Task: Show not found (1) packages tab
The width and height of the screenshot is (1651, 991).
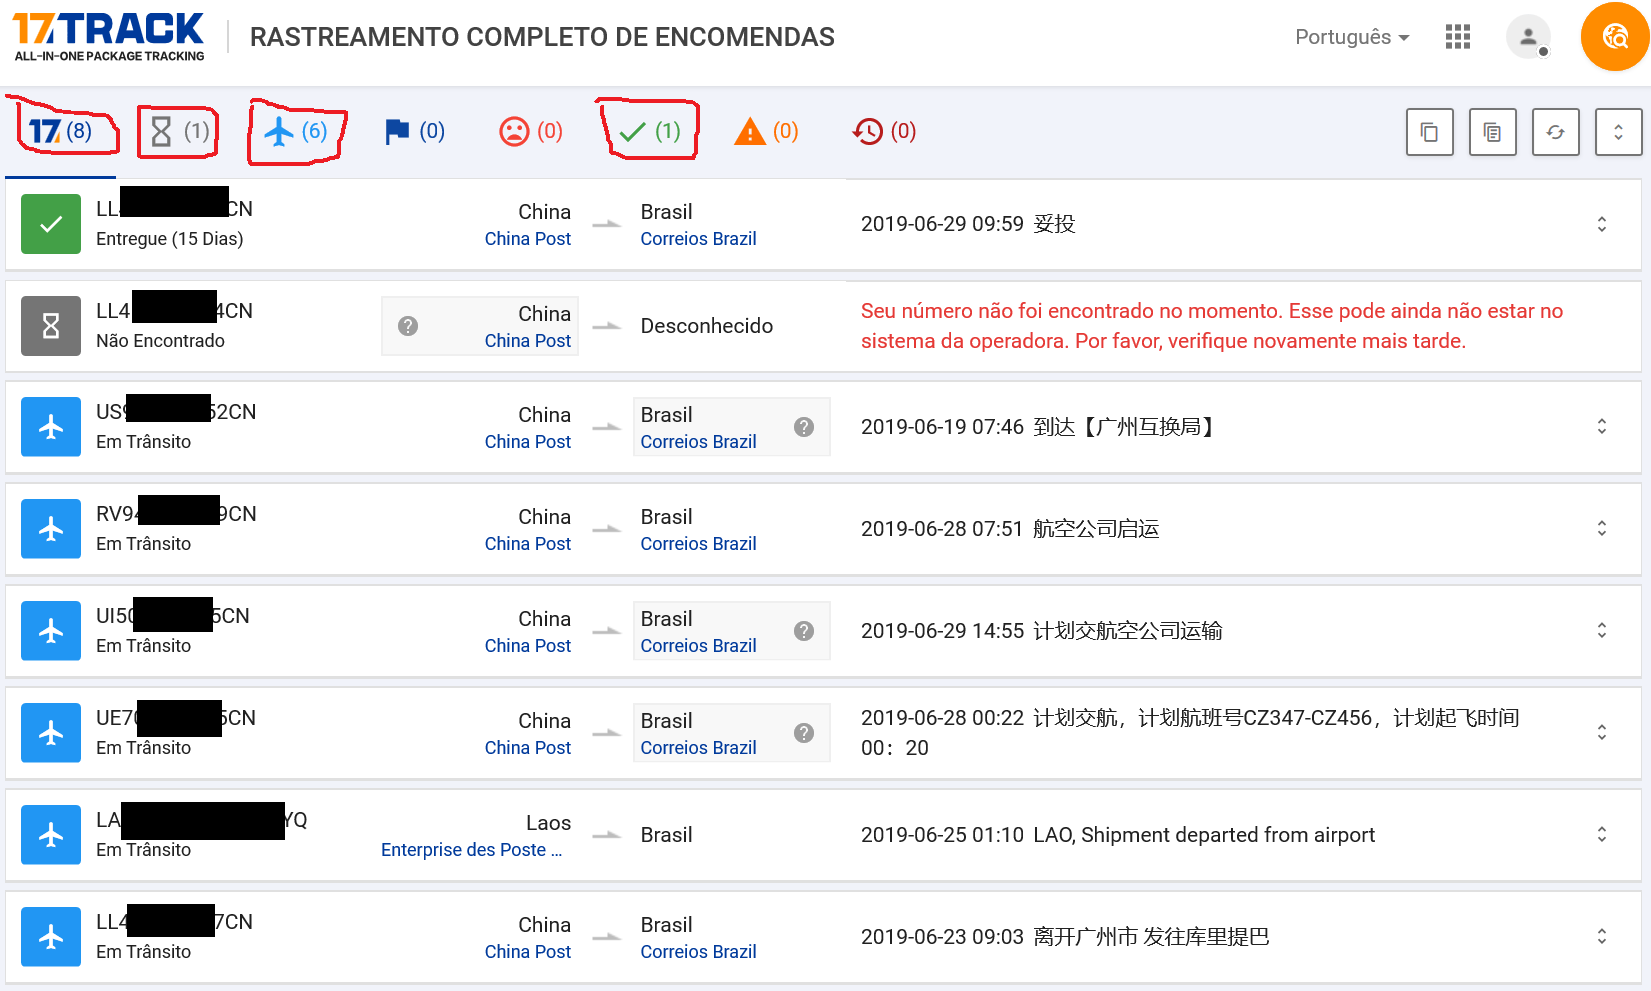Action: 179,131
